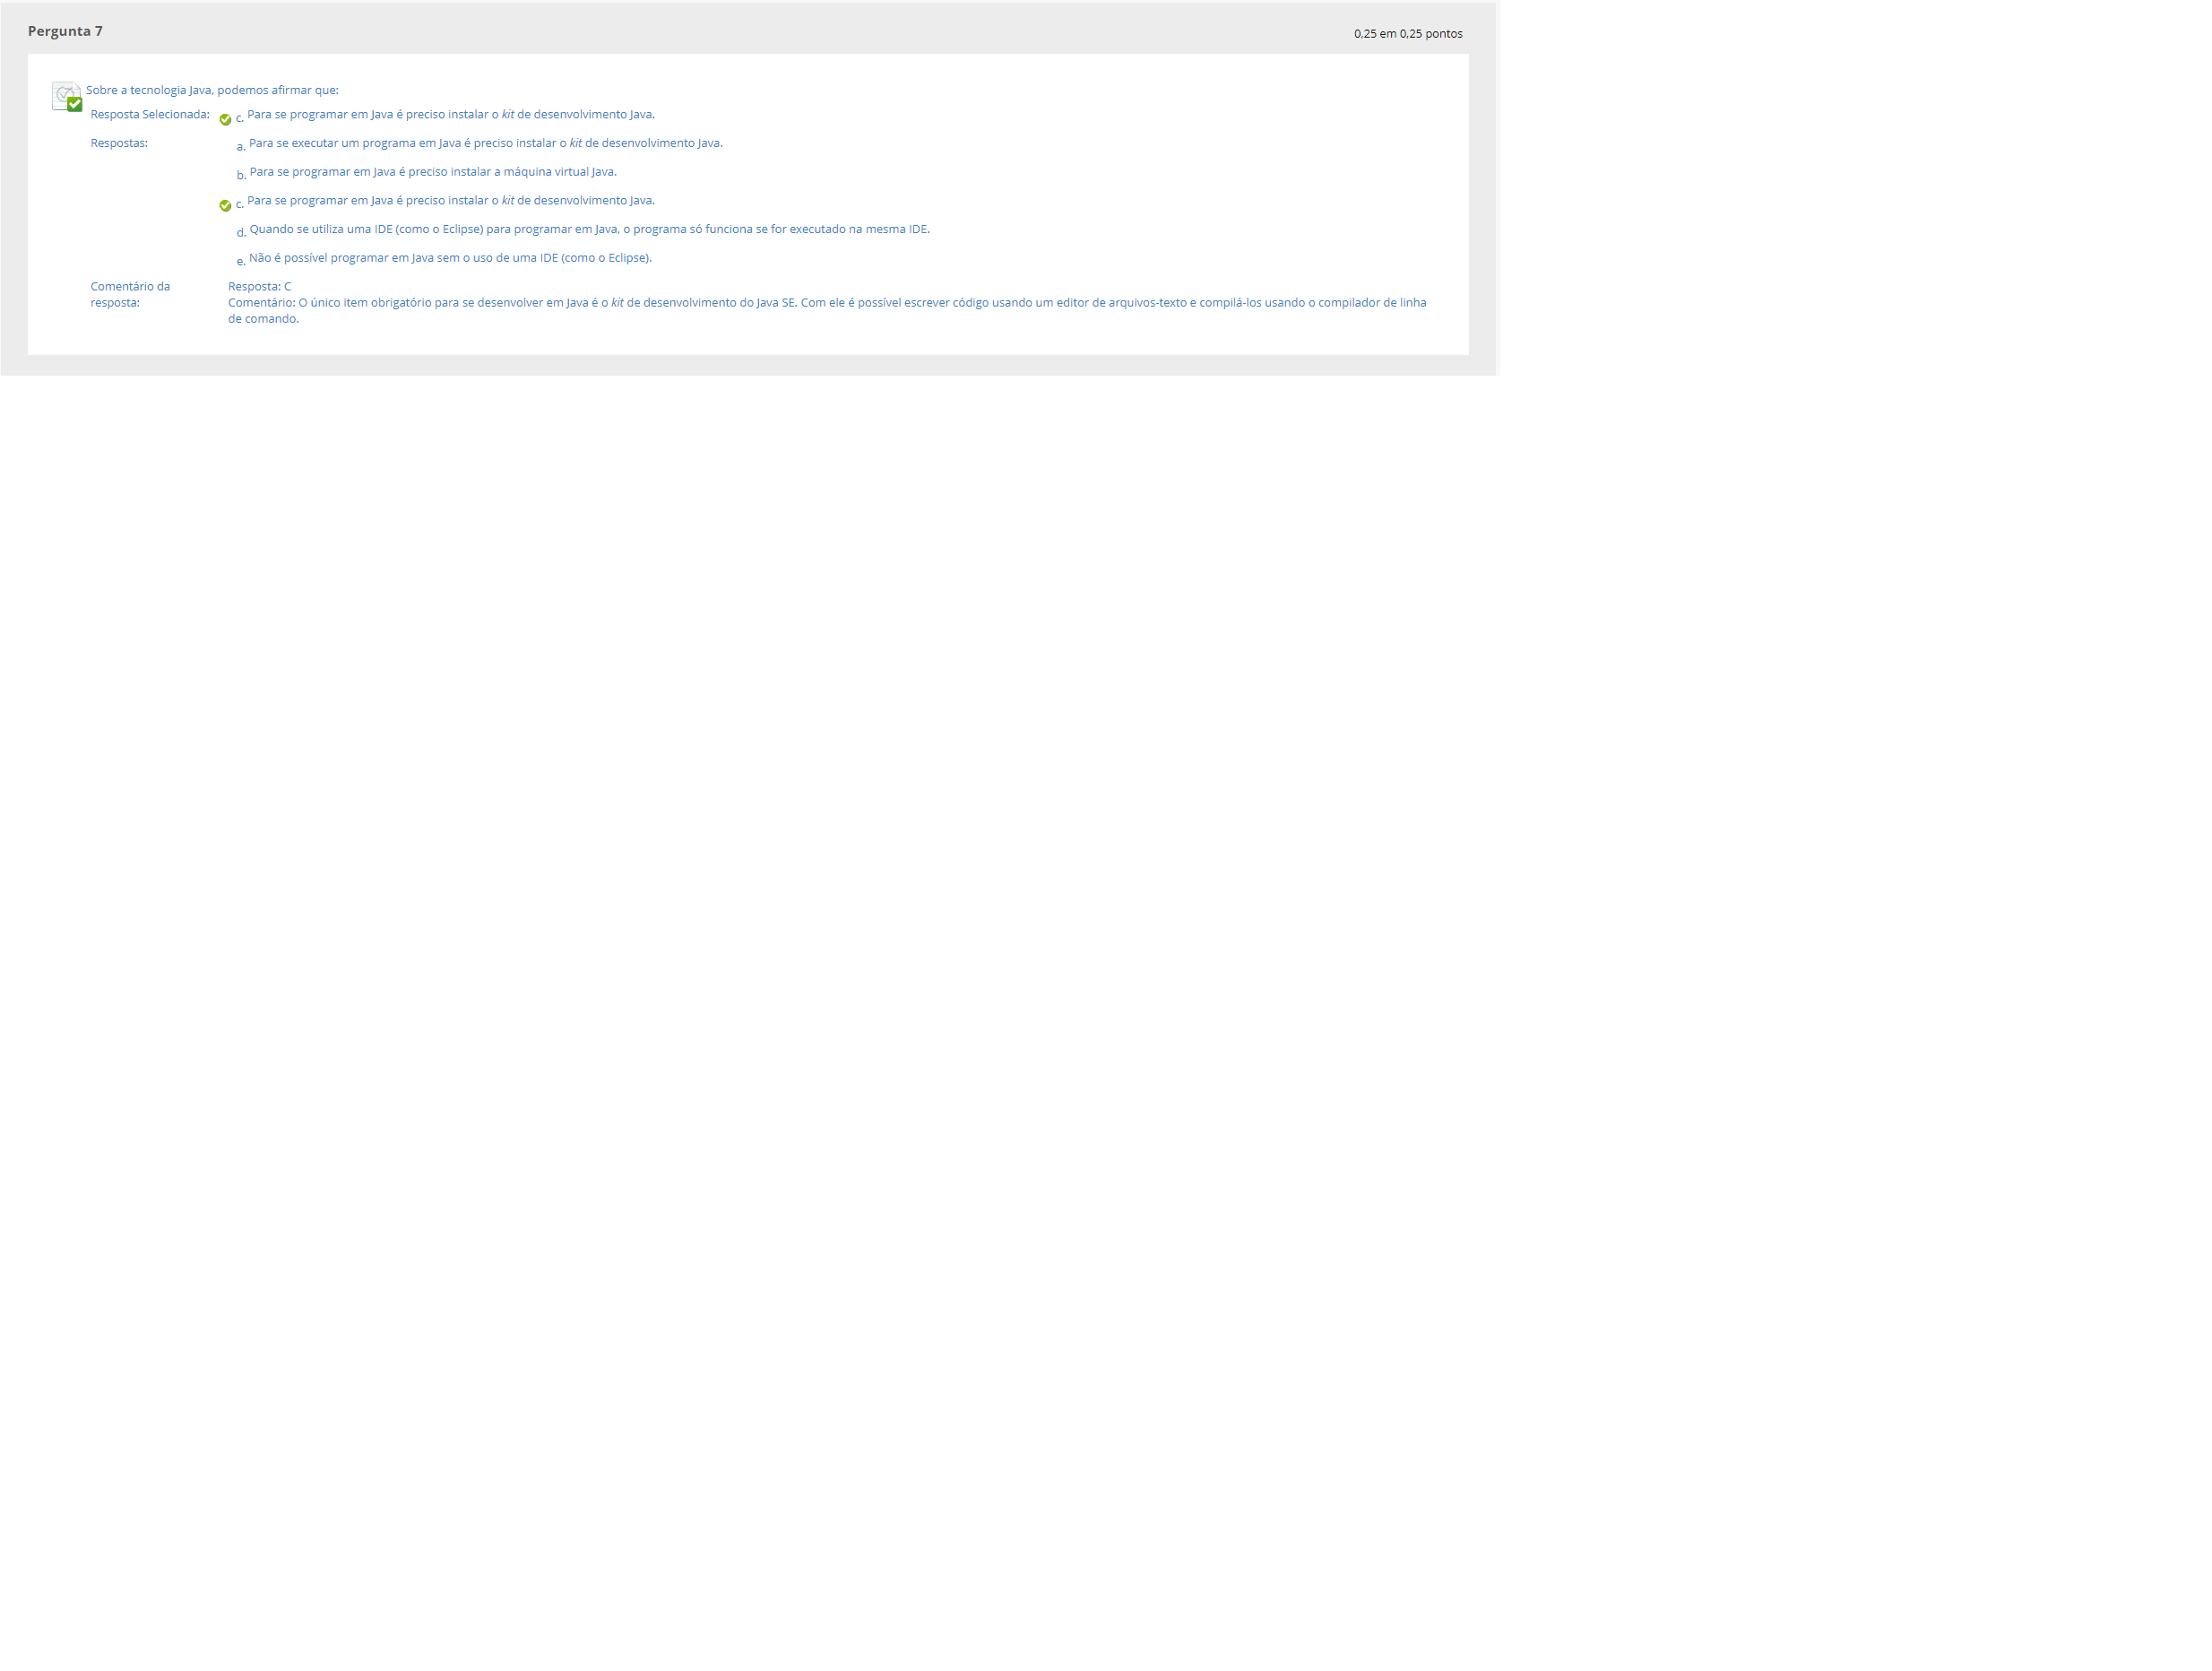The image size is (2212, 1671).
Task: Click the '0,25 em 0,25 pontos' score
Action: pyautogui.click(x=1407, y=34)
